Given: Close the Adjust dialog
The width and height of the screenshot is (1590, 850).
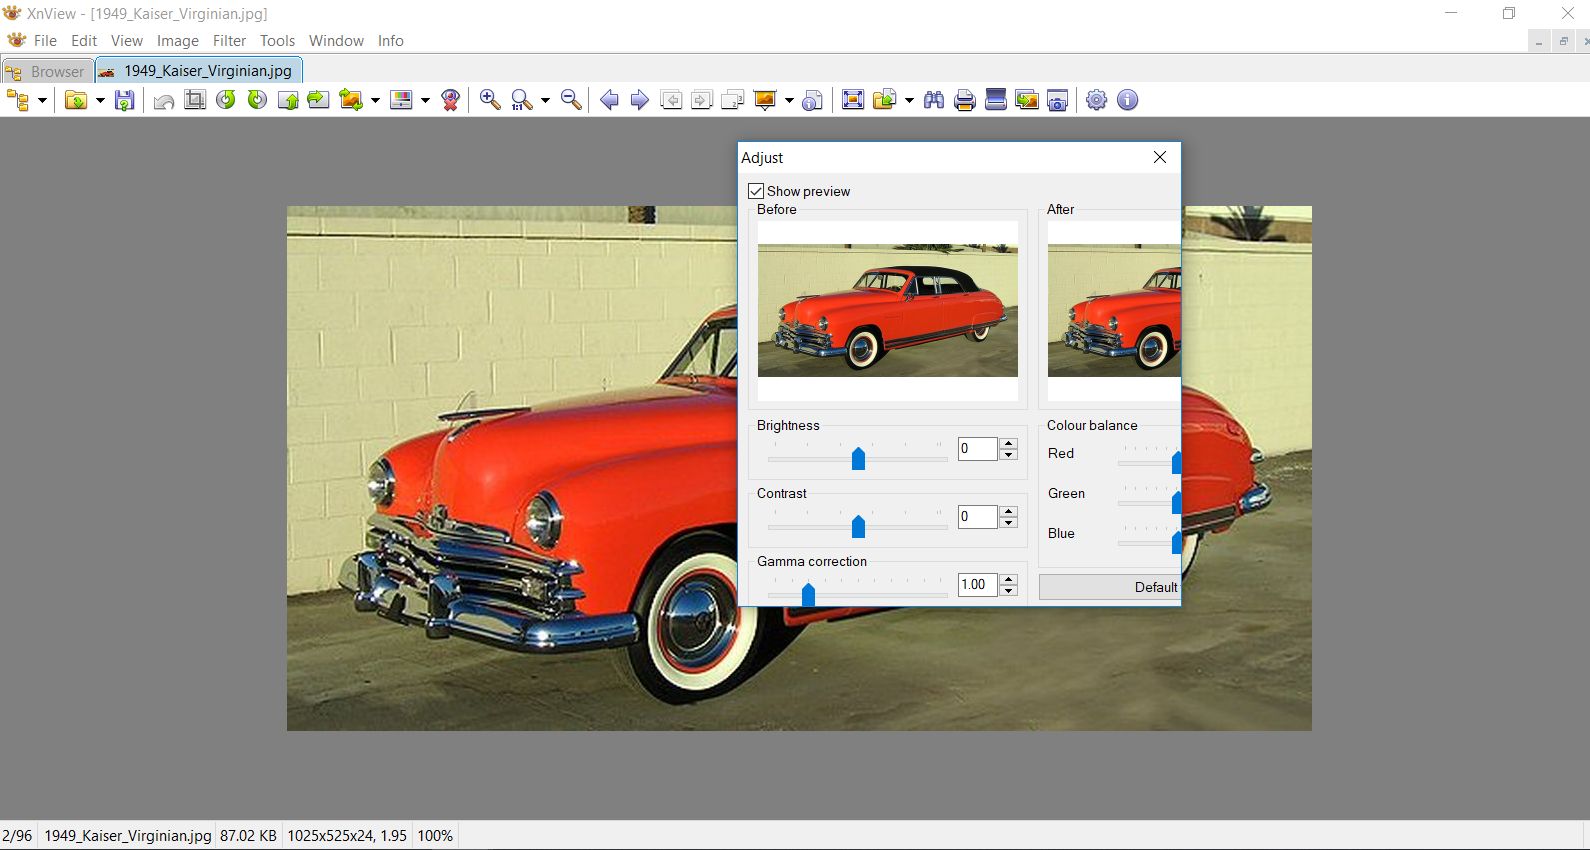Looking at the screenshot, I should point(1160,157).
